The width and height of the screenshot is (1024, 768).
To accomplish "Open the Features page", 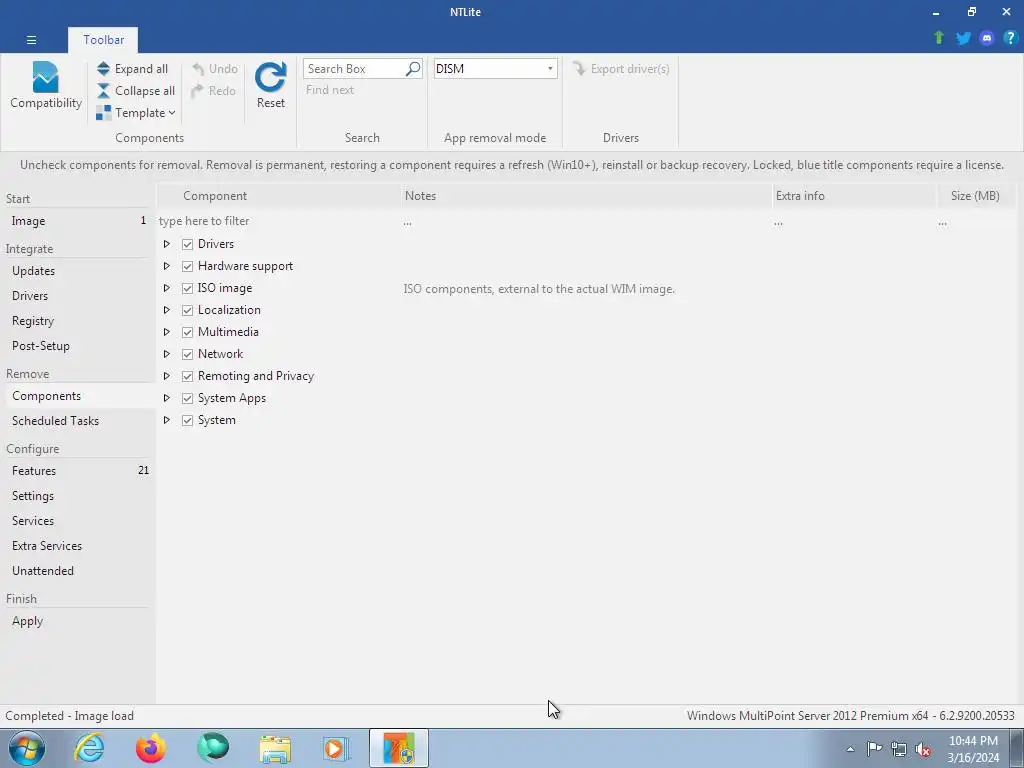I will [x=77, y=471].
